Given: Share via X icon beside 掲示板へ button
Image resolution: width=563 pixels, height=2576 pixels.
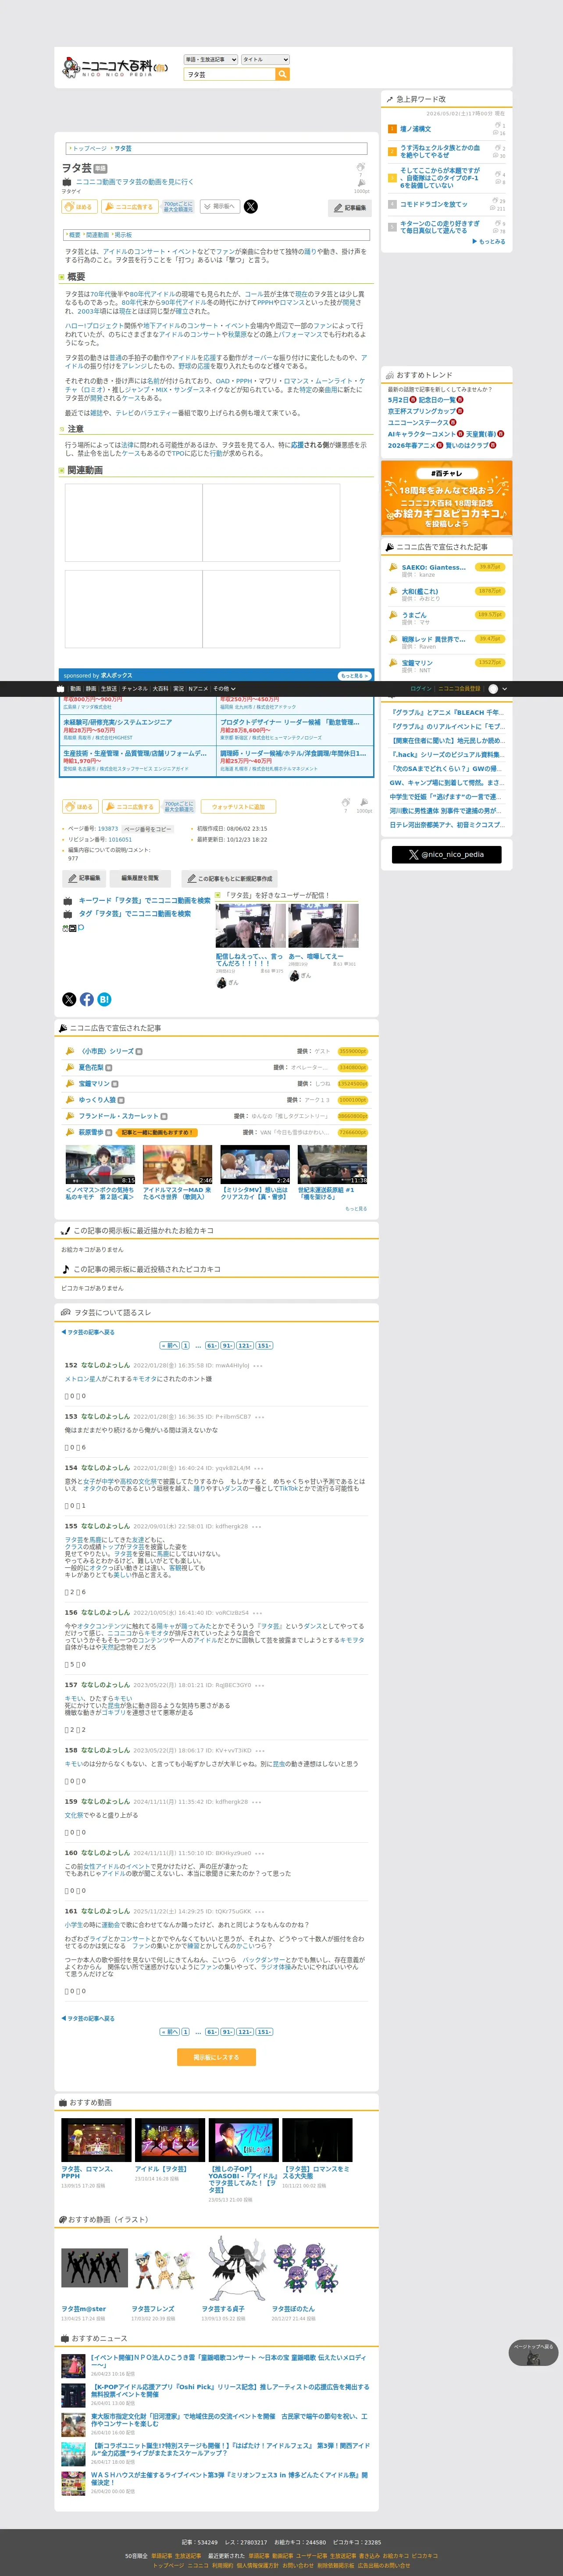Looking at the screenshot, I should 251,207.
